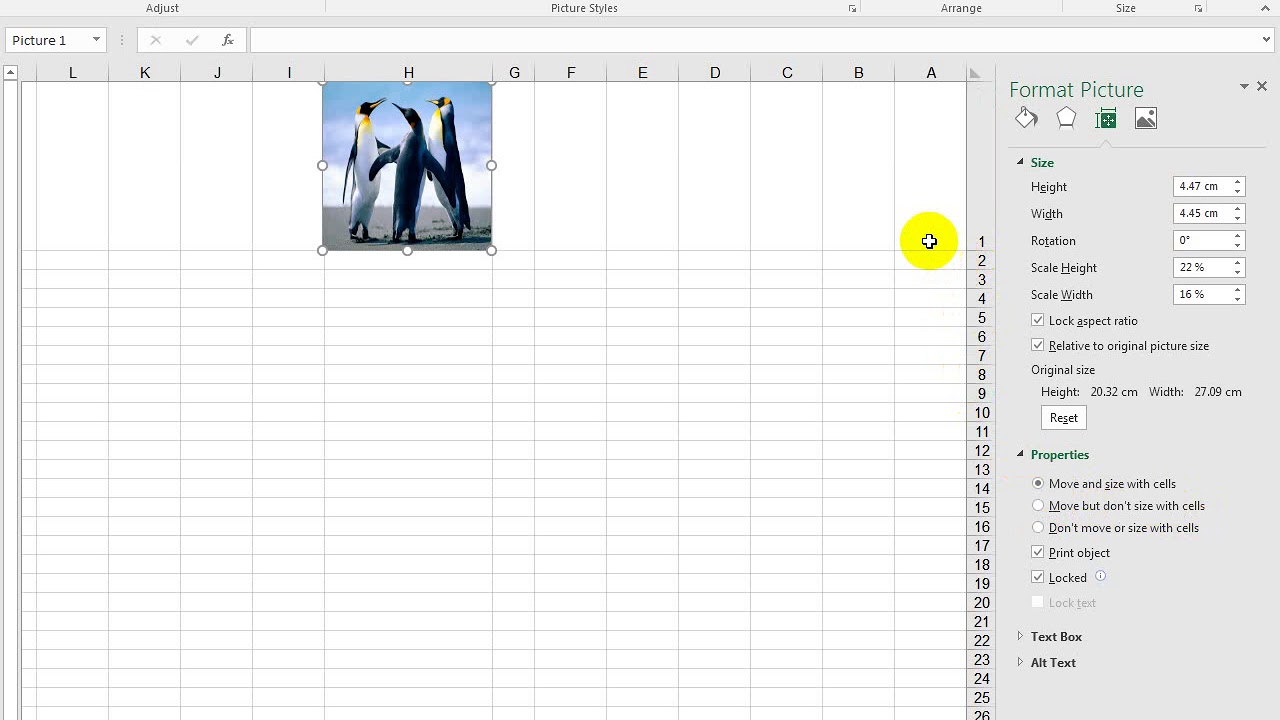This screenshot has width=1280, height=720.
Task: Select column L header
Action: pyautogui.click(x=72, y=73)
